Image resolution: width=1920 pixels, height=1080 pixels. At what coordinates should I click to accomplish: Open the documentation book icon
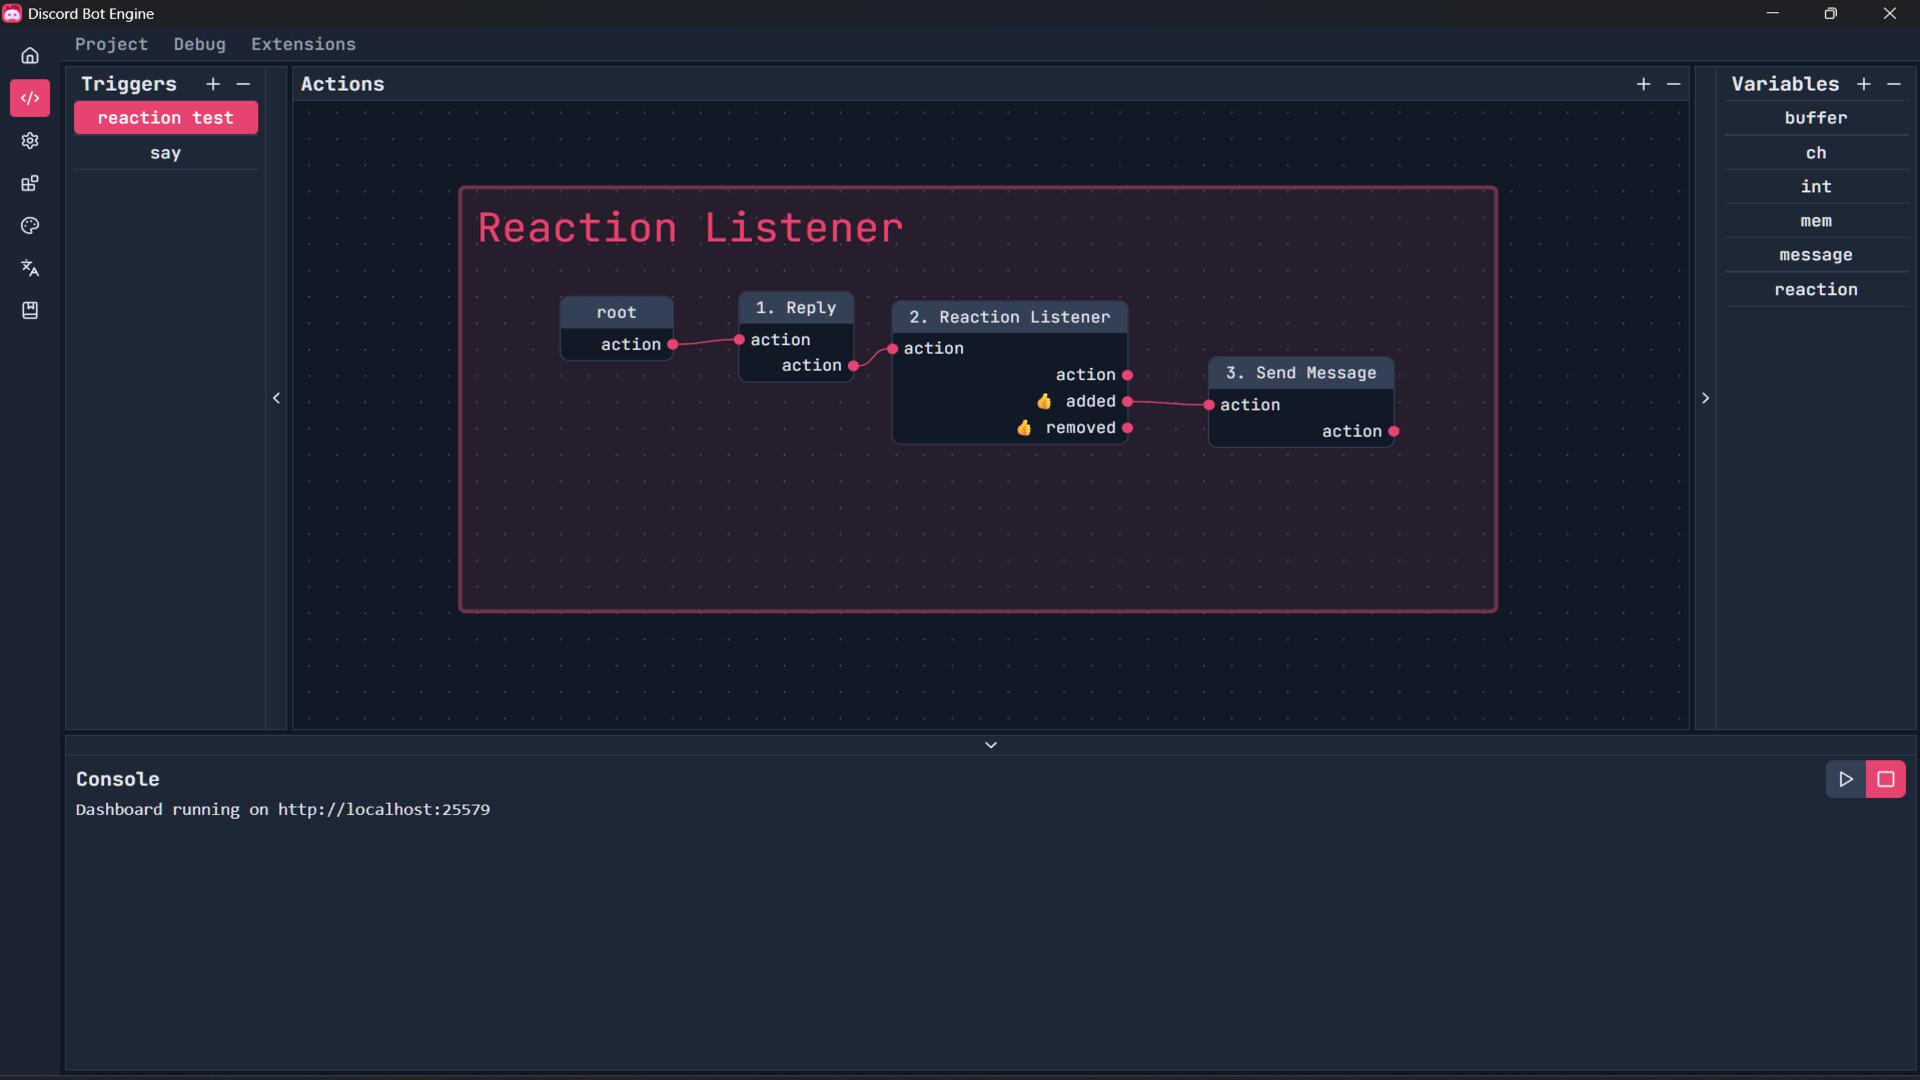pos(30,310)
